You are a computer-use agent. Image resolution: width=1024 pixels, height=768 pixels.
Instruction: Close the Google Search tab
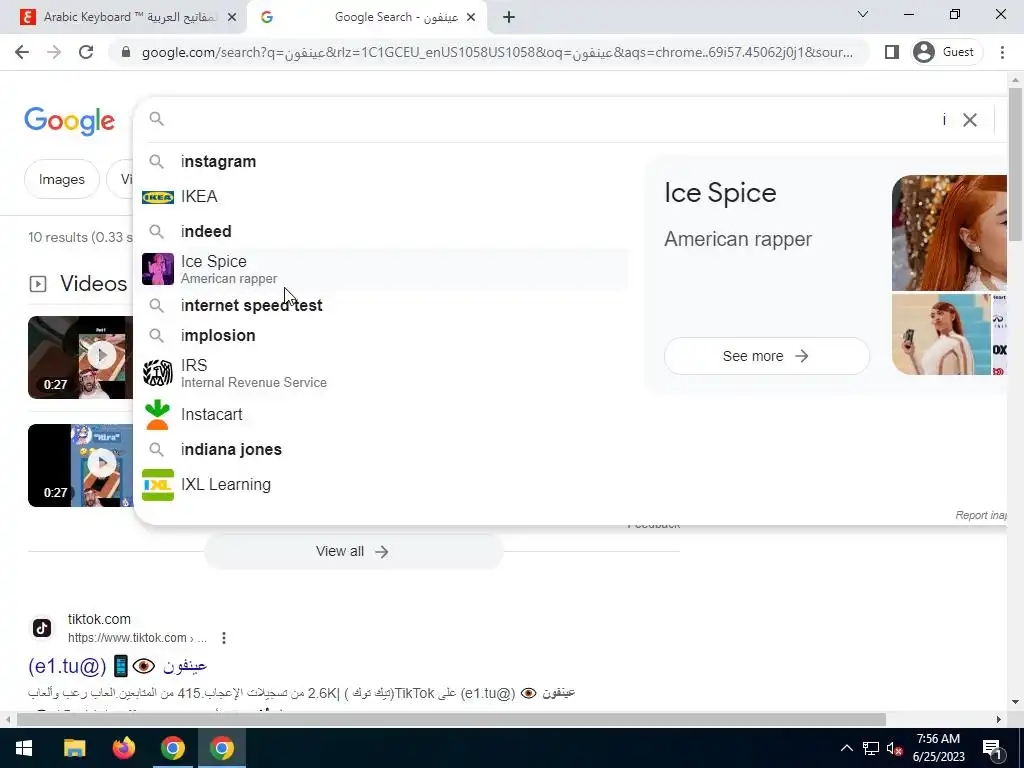click(471, 18)
